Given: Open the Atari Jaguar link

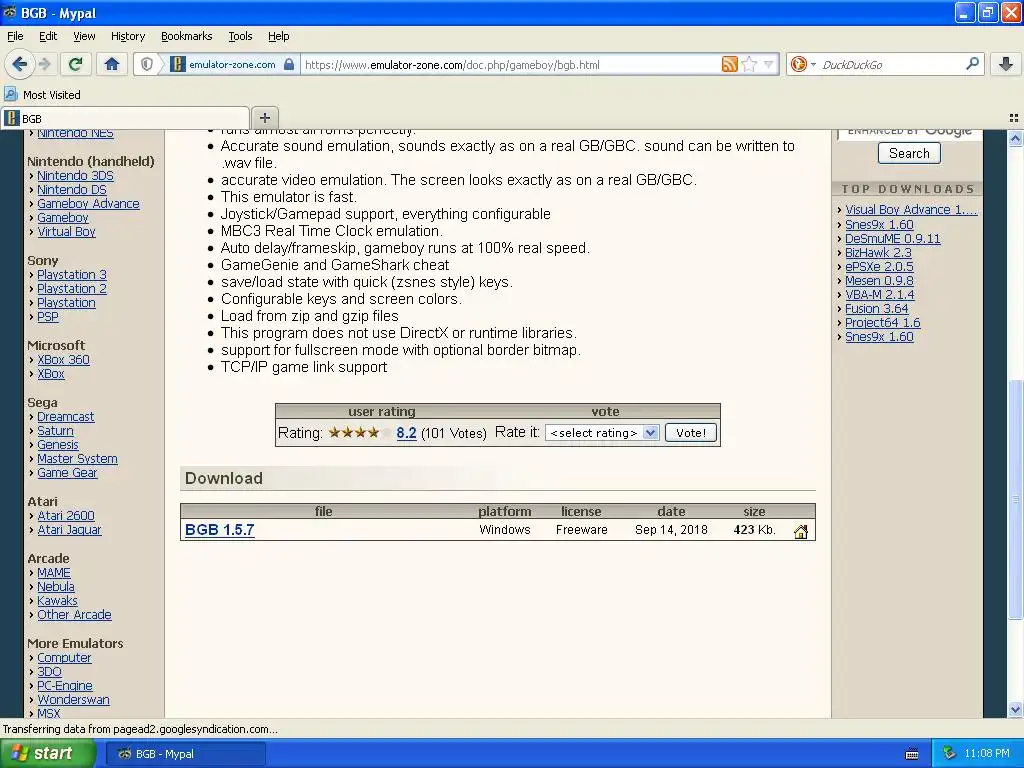Looking at the screenshot, I should click(69, 530).
